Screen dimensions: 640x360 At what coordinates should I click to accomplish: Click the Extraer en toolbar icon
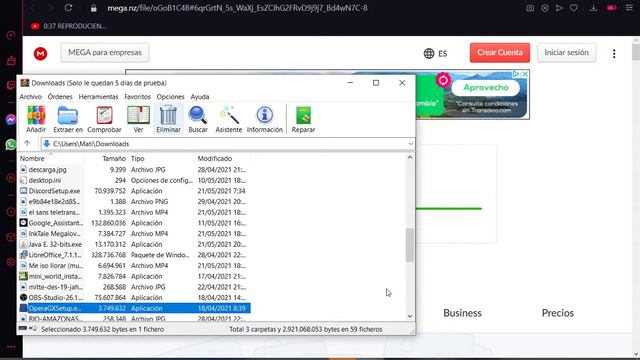(x=68, y=119)
